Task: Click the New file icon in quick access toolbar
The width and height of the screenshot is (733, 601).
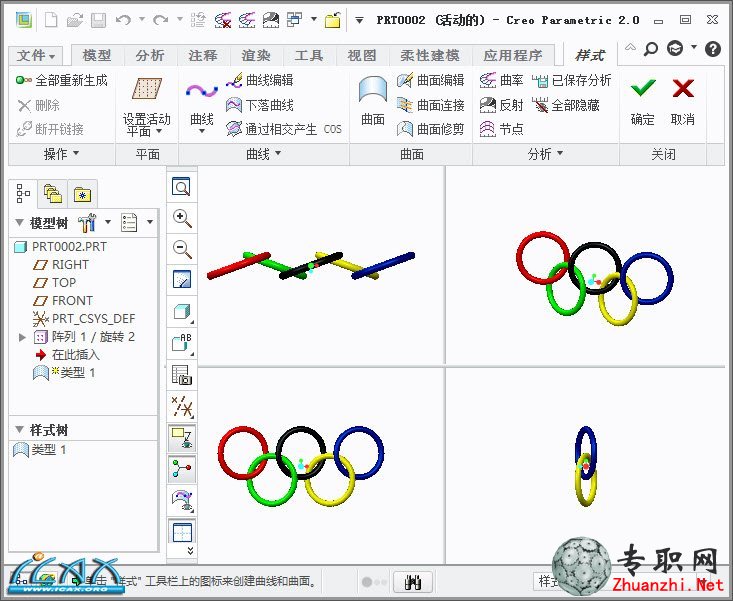Action: [x=51, y=20]
